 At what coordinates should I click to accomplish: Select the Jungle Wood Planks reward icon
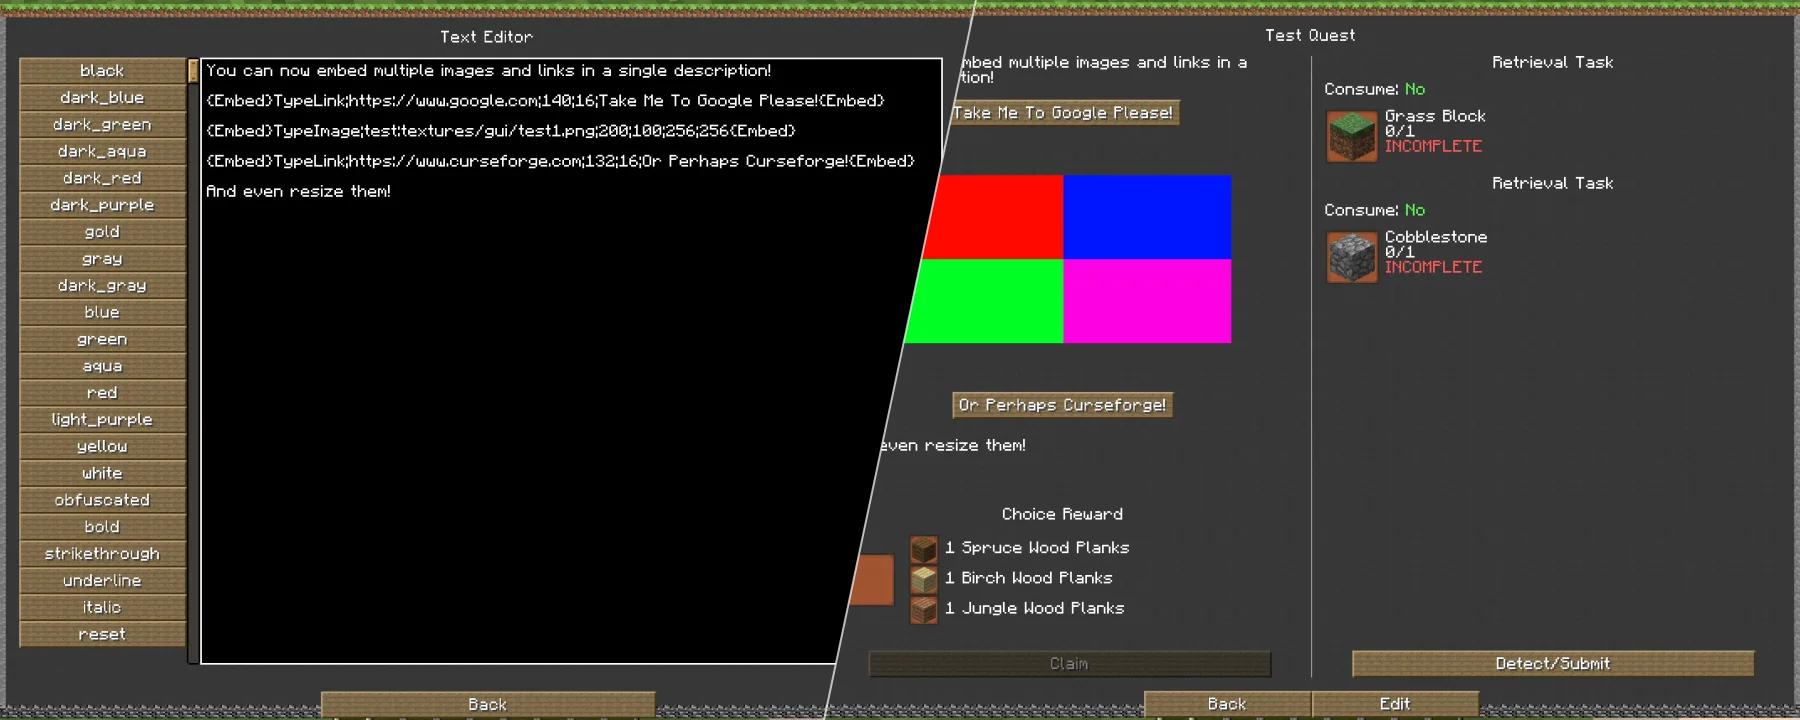pos(924,609)
